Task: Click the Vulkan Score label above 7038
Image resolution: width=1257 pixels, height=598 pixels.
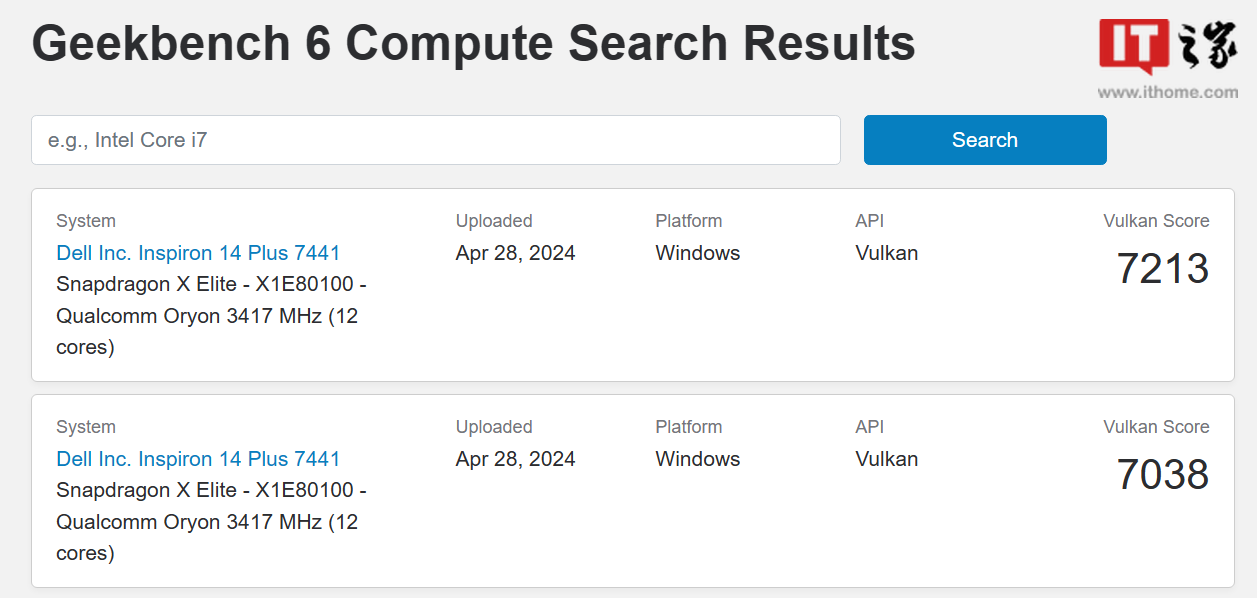Action: coord(1156,427)
